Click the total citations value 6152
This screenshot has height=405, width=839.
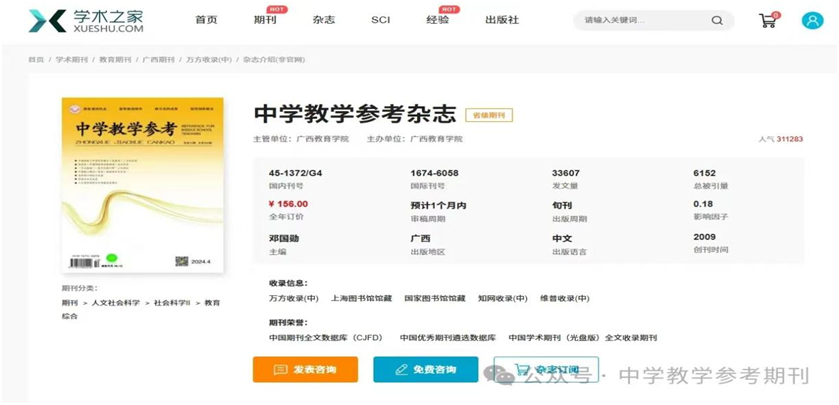click(704, 173)
